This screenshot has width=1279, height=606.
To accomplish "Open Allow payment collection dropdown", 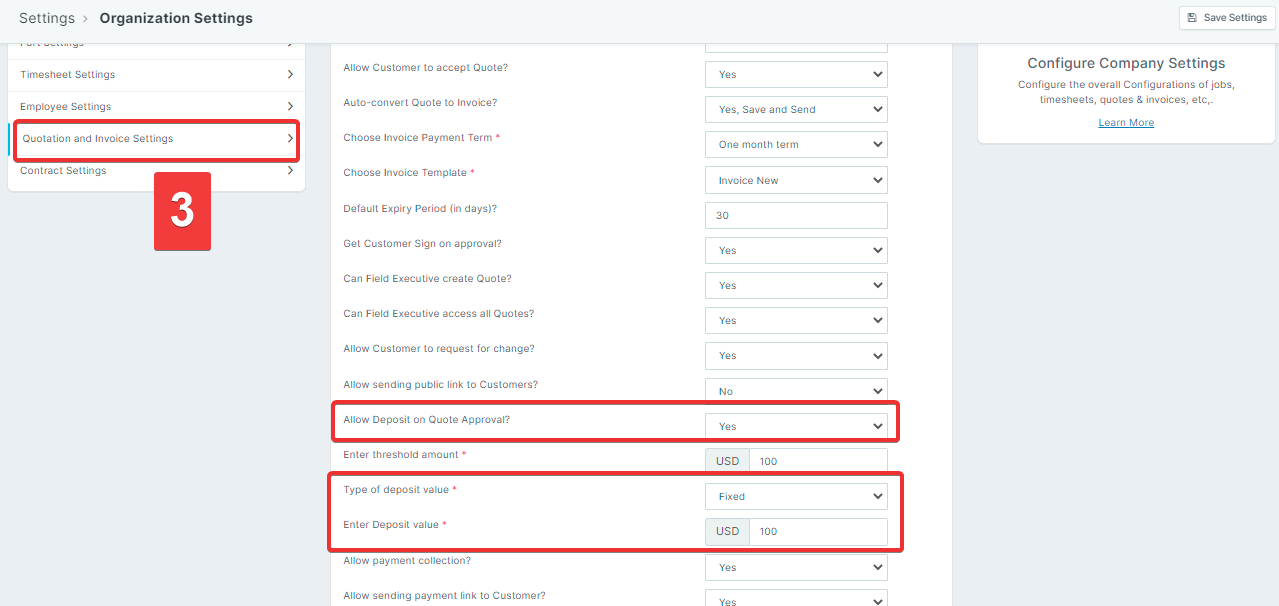I will (x=796, y=567).
